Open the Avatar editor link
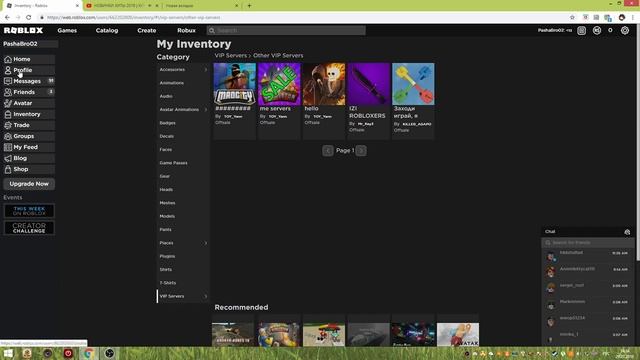The height and width of the screenshot is (360, 640). click(x=29, y=103)
